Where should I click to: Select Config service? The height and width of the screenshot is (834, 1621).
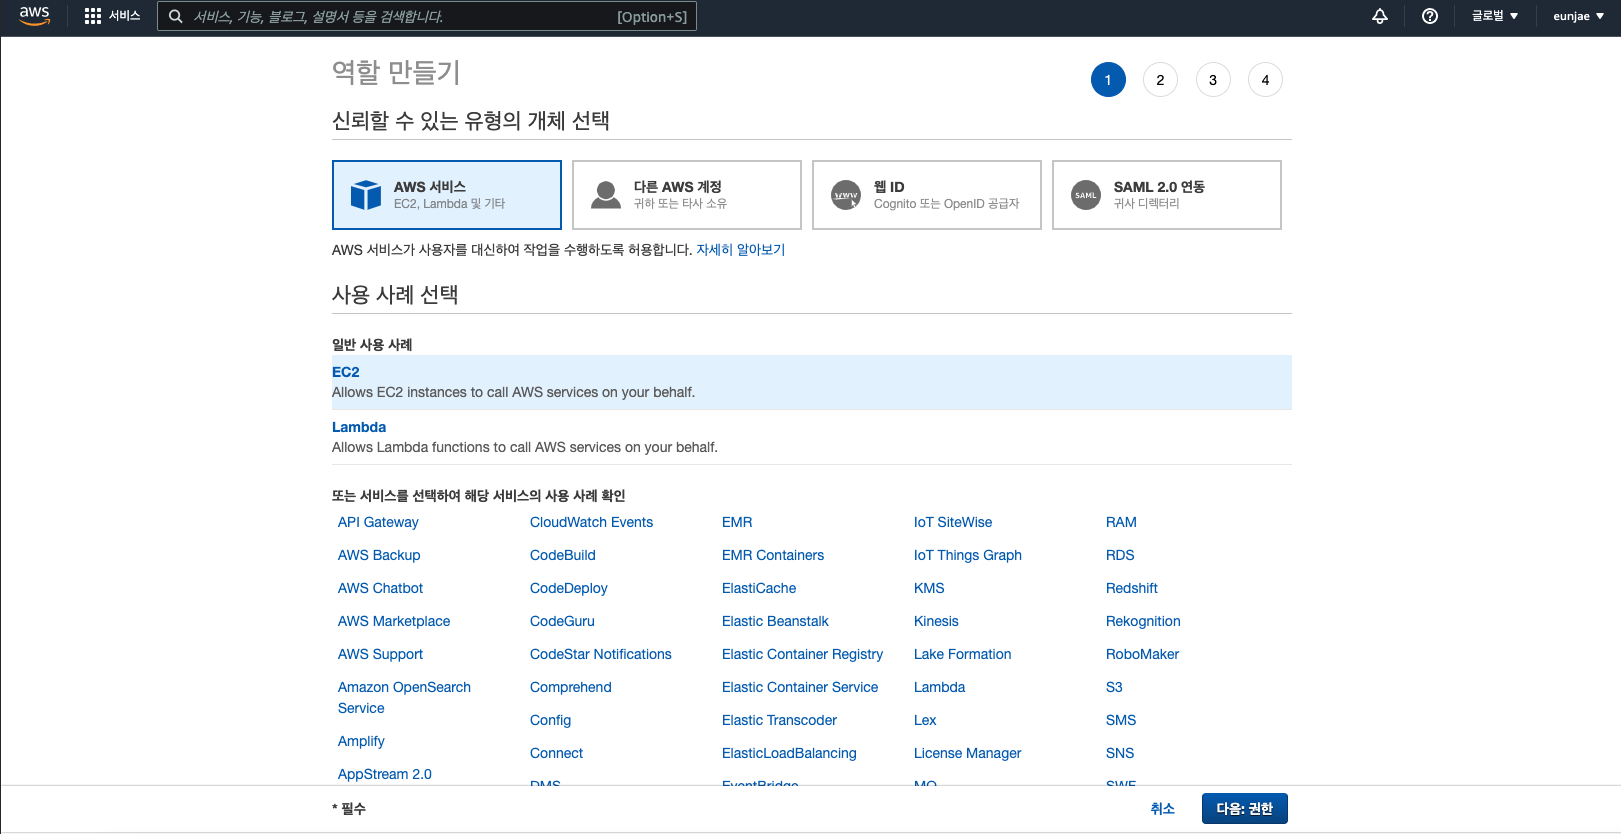point(551,720)
